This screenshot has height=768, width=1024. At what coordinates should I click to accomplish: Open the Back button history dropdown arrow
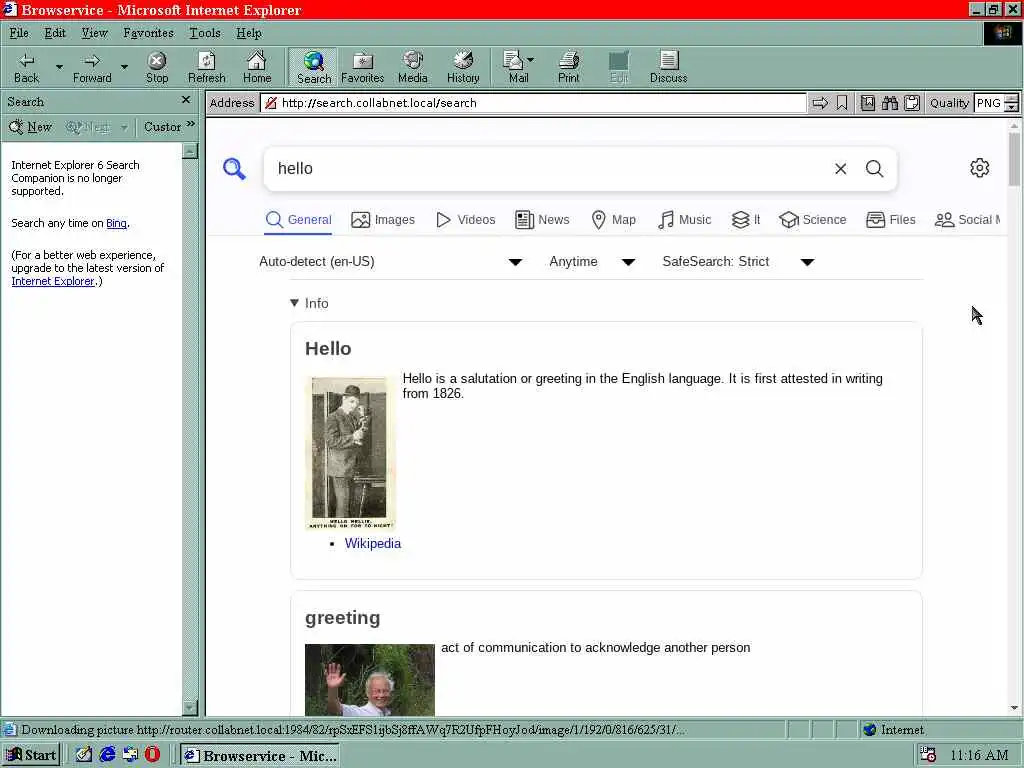[59, 67]
